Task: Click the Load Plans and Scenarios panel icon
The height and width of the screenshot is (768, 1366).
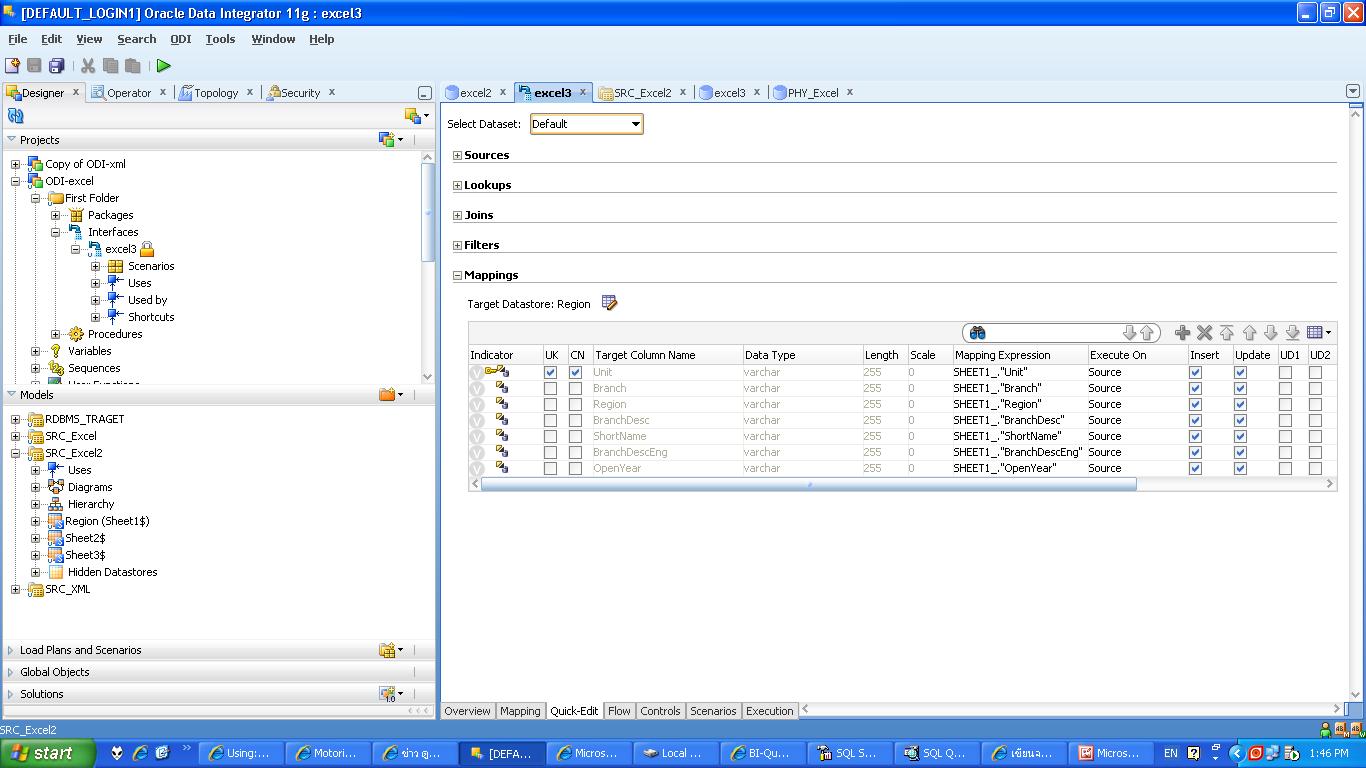Action: pos(391,650)
